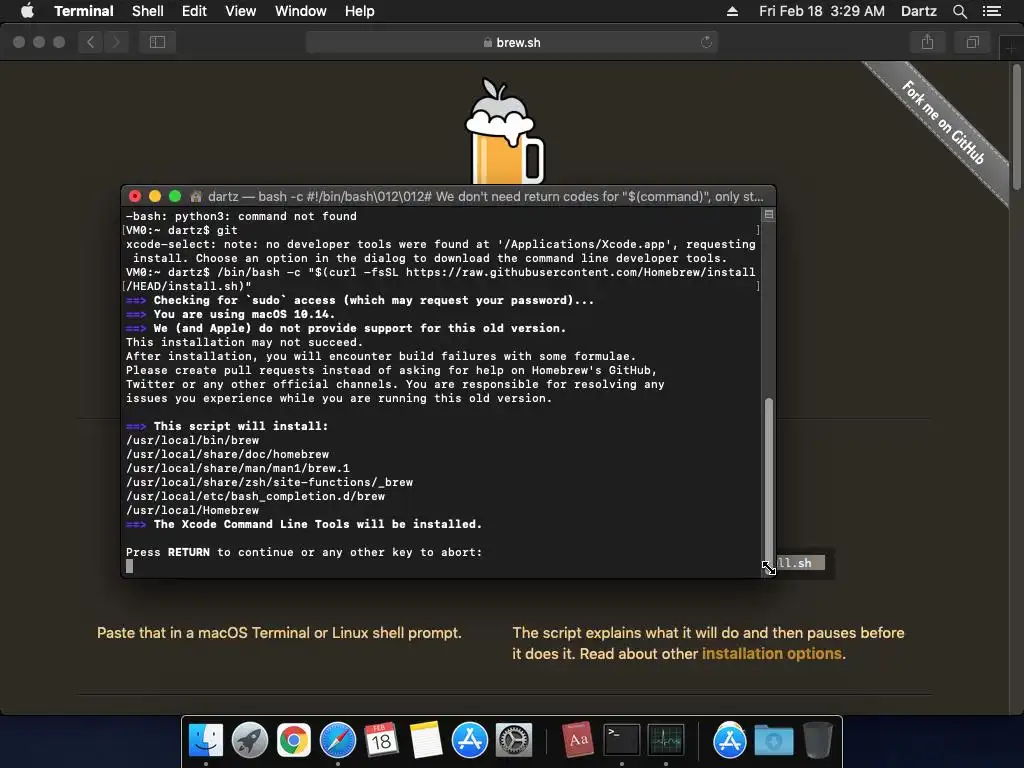
Task: Show all tabs in Safari
Action: click(x=972, y=42)
